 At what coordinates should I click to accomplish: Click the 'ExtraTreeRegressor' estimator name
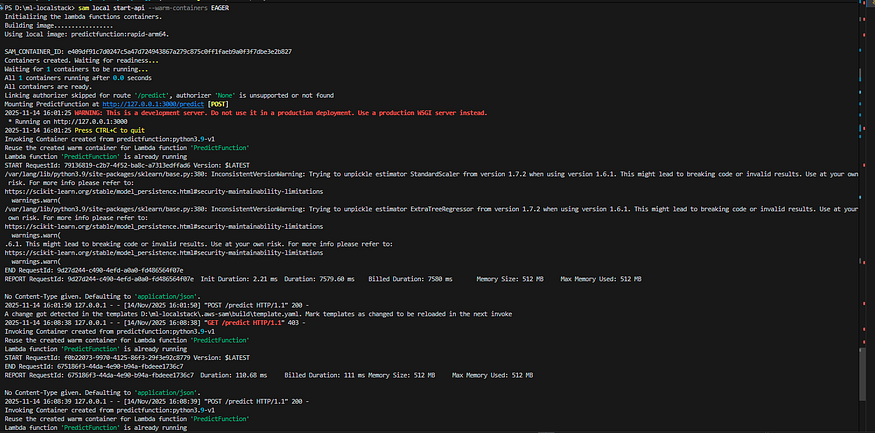pos(443,209)
